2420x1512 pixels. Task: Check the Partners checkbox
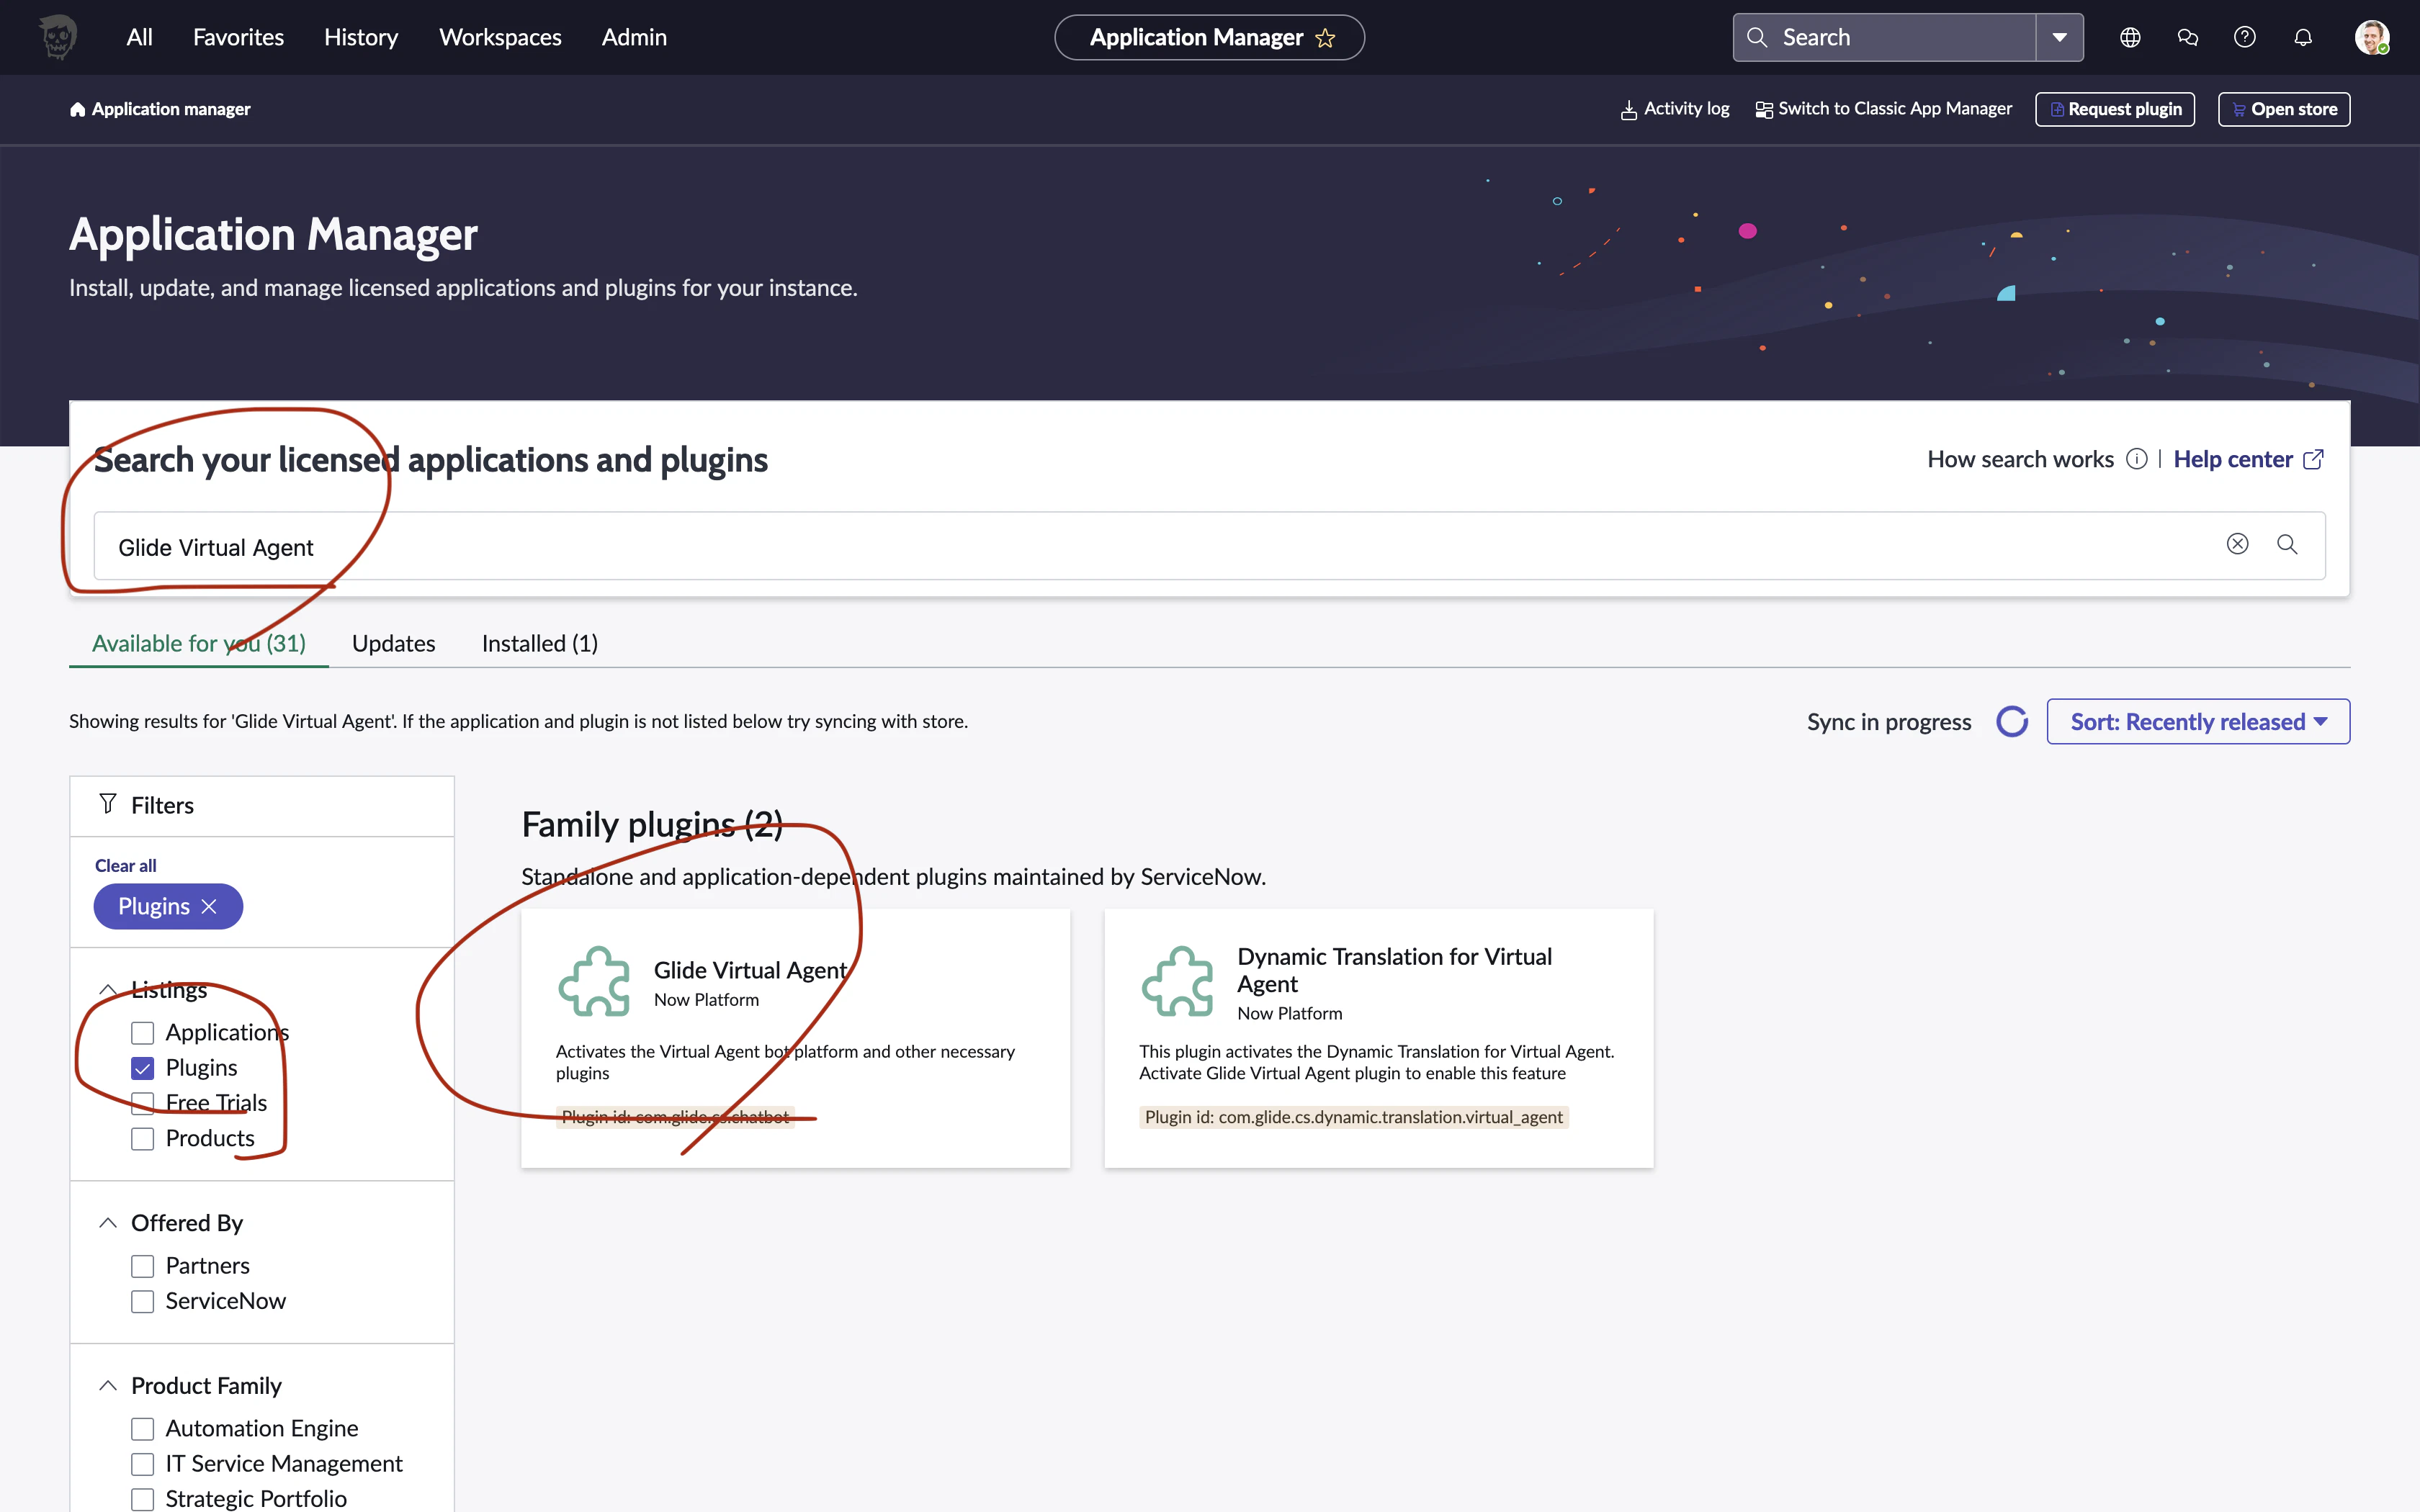pos(143,1266)
